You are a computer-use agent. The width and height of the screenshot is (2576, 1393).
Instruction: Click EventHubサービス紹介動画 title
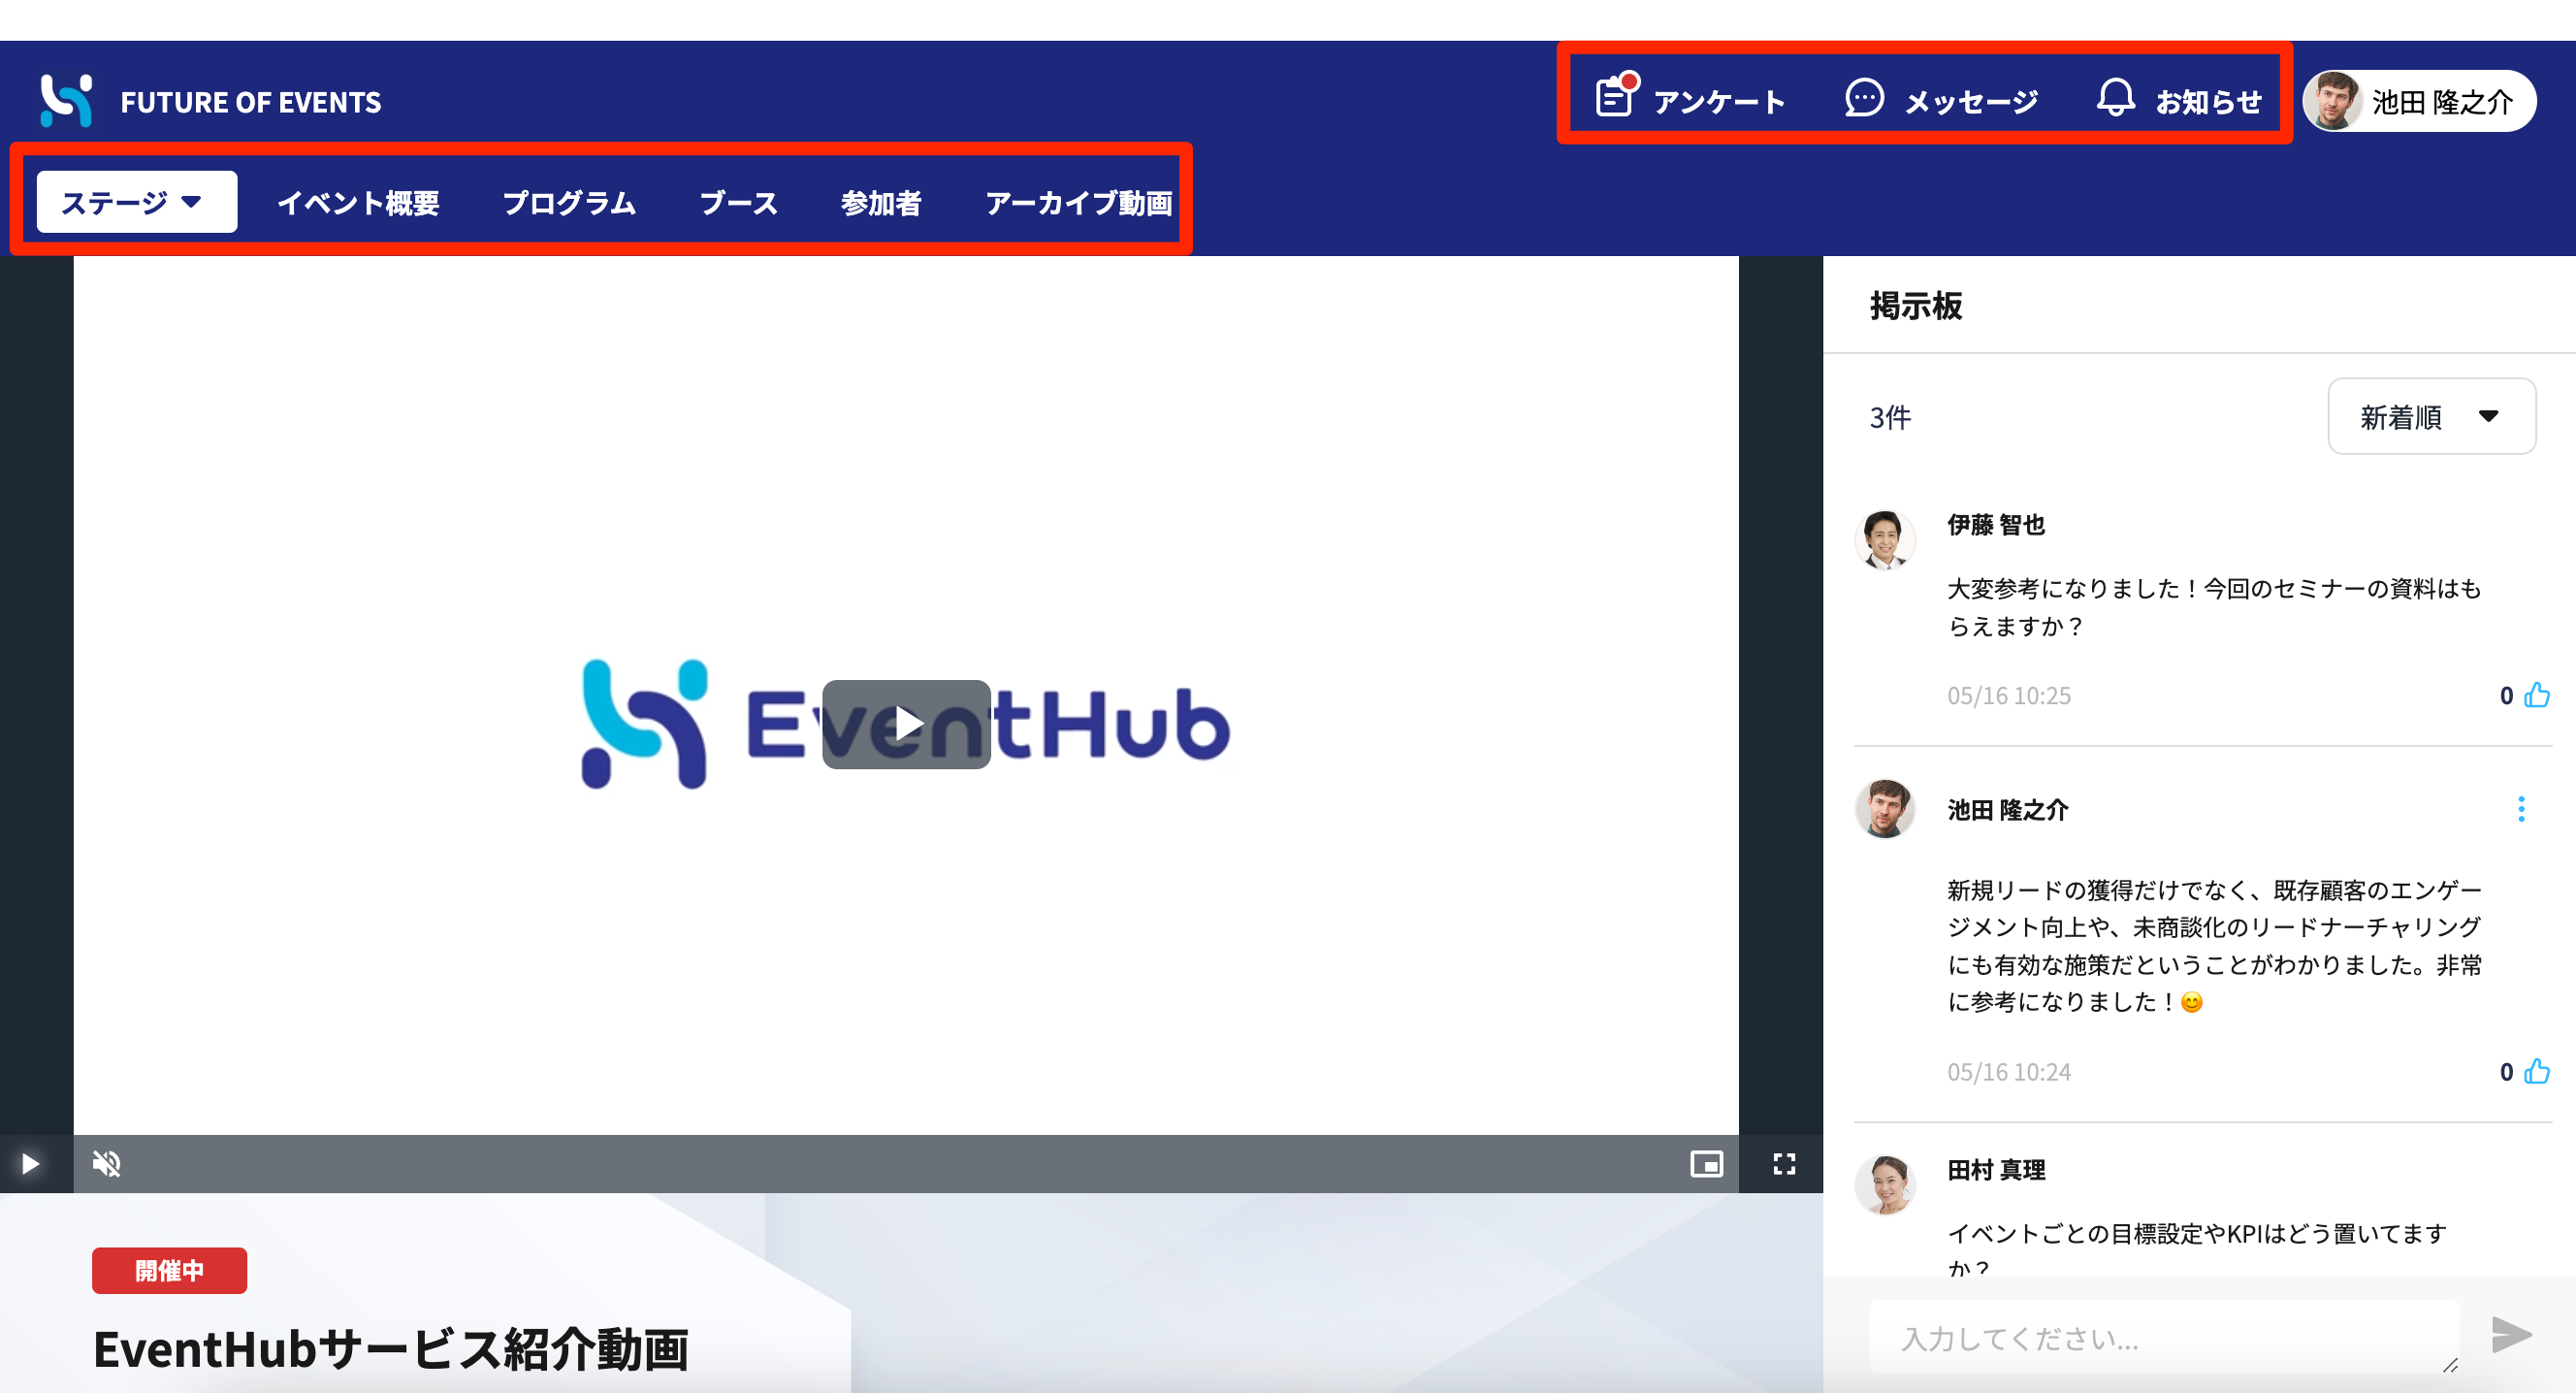click(391, 1349)
